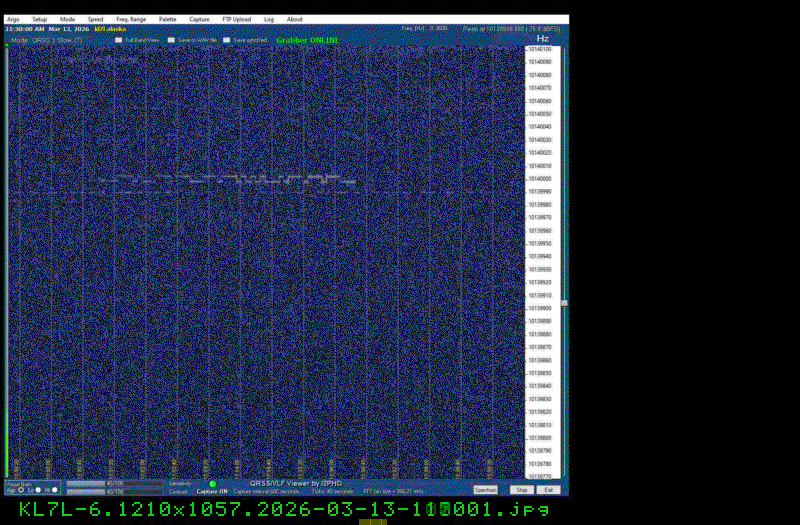Image resolution: width=800 pixels, height=525 pixels.
Task: Open the Log menu
Action: 269,19
